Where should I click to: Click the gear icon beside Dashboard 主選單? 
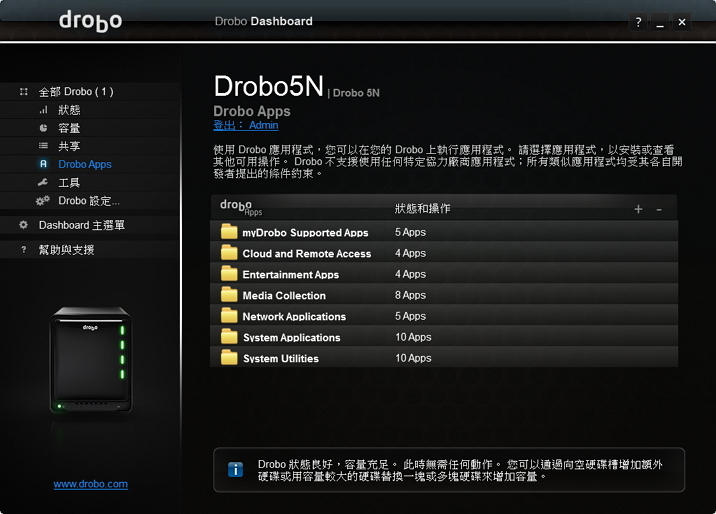[x=23, y=225]
